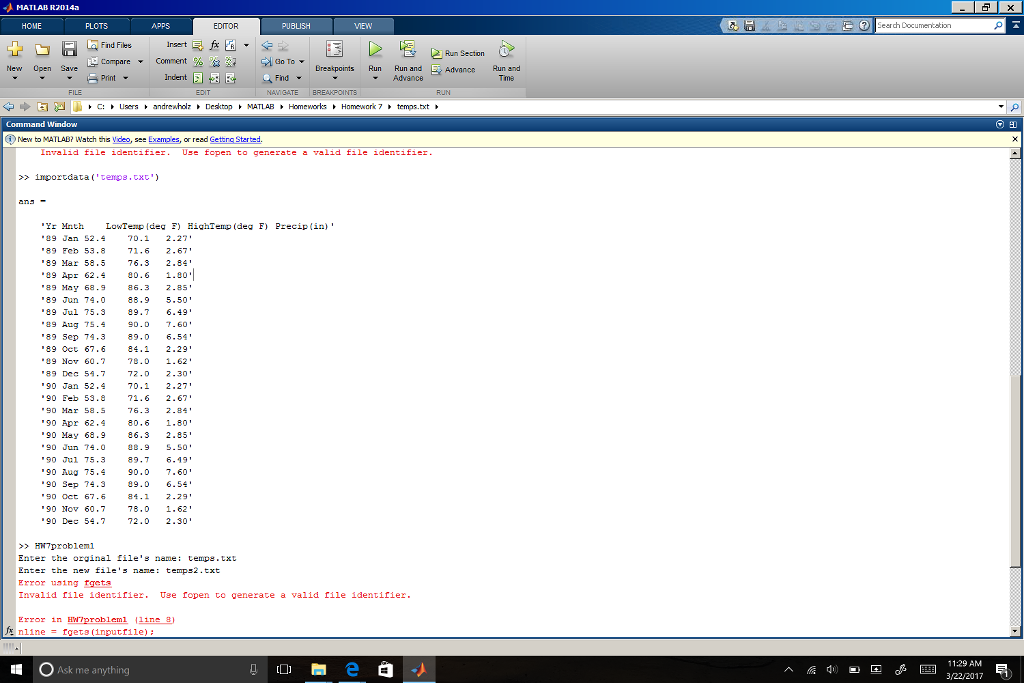
Task: Switch to the HOME tab
Action: (x=31, y=26)
